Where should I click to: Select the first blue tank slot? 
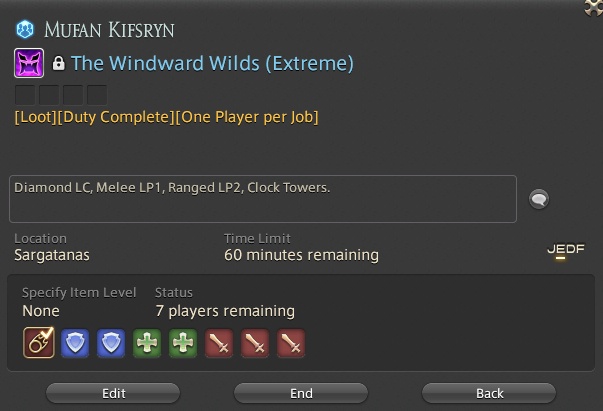pos(75,343)
